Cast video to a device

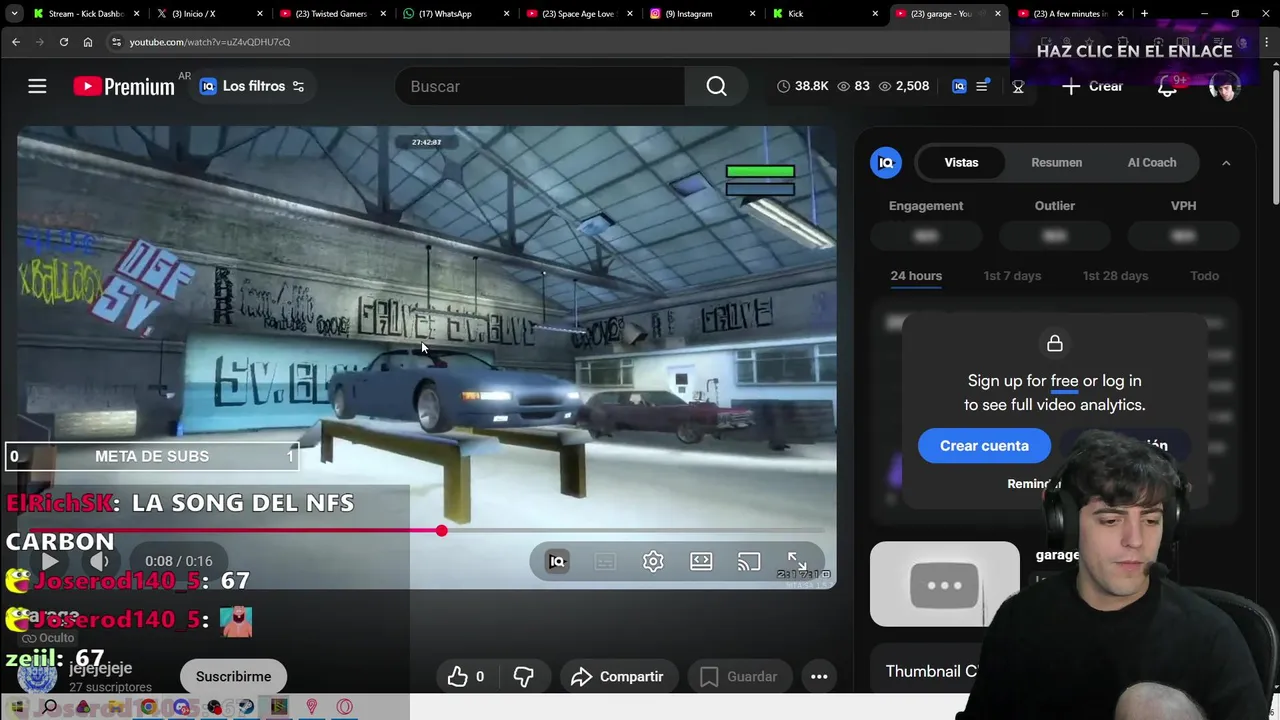click(749, 561)
